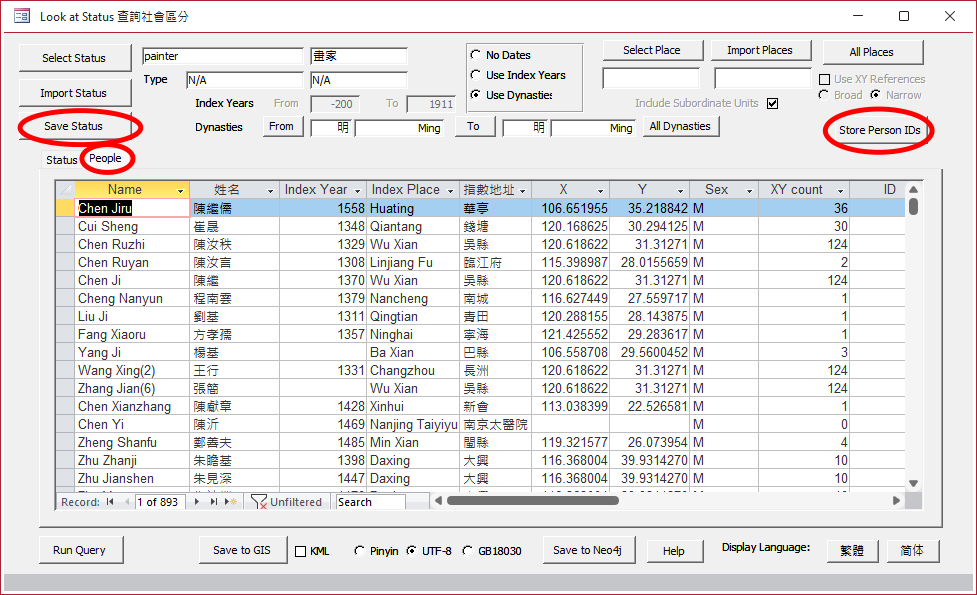Select the No Dates radio option
This screenshot has height=595, width=977.
[475, 55]
